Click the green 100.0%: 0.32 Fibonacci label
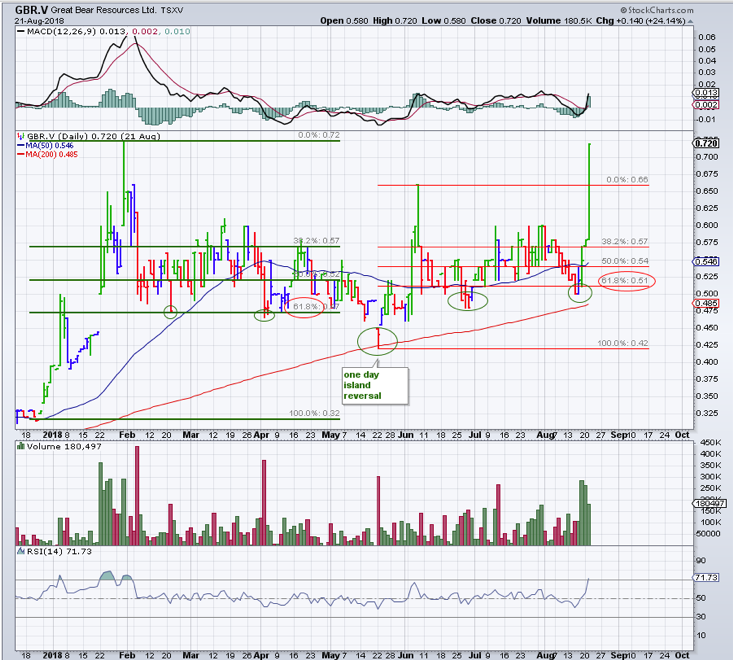Screen dimensions: 733x660 pyautogui.click(x=314, y=413)
